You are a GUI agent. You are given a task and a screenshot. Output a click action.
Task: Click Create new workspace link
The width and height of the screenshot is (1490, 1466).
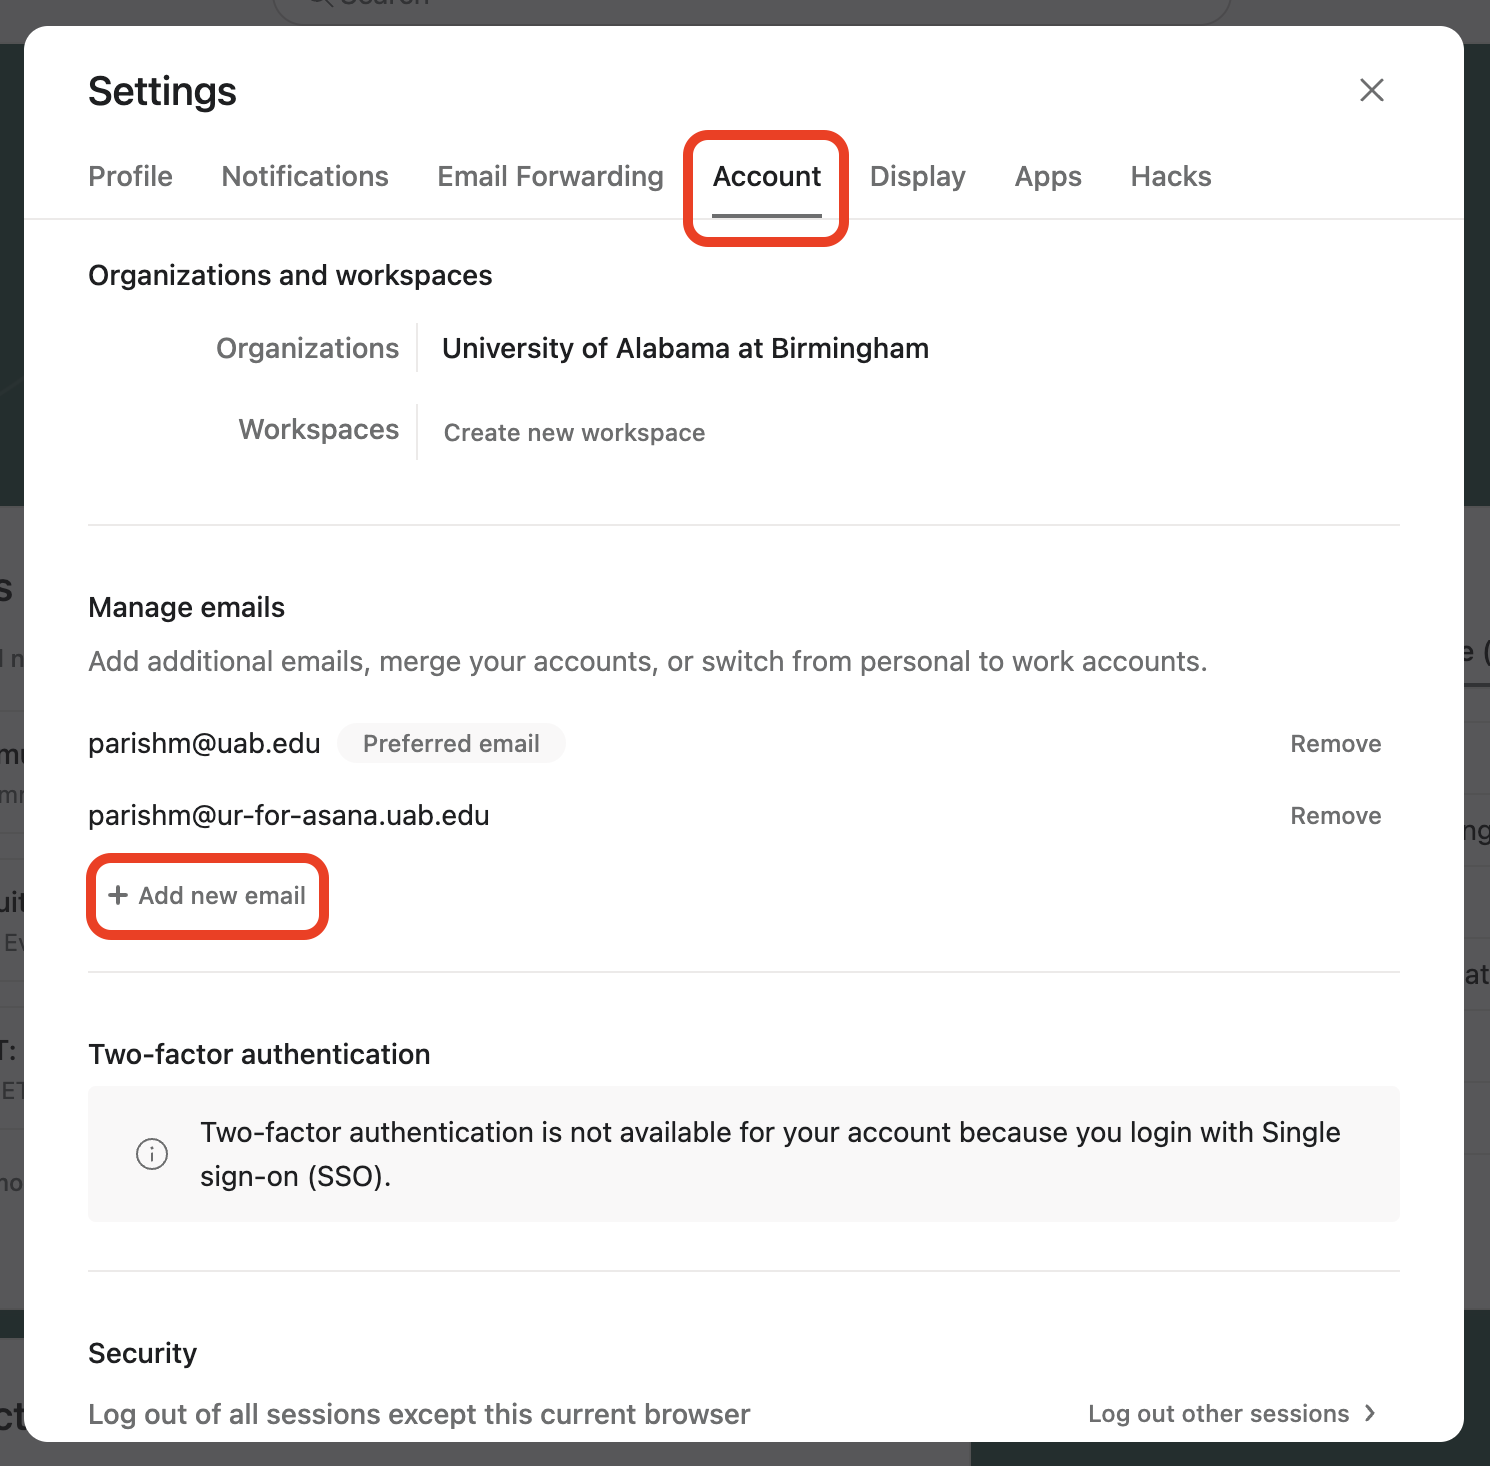pyautogui.click(x=574, y=433)
